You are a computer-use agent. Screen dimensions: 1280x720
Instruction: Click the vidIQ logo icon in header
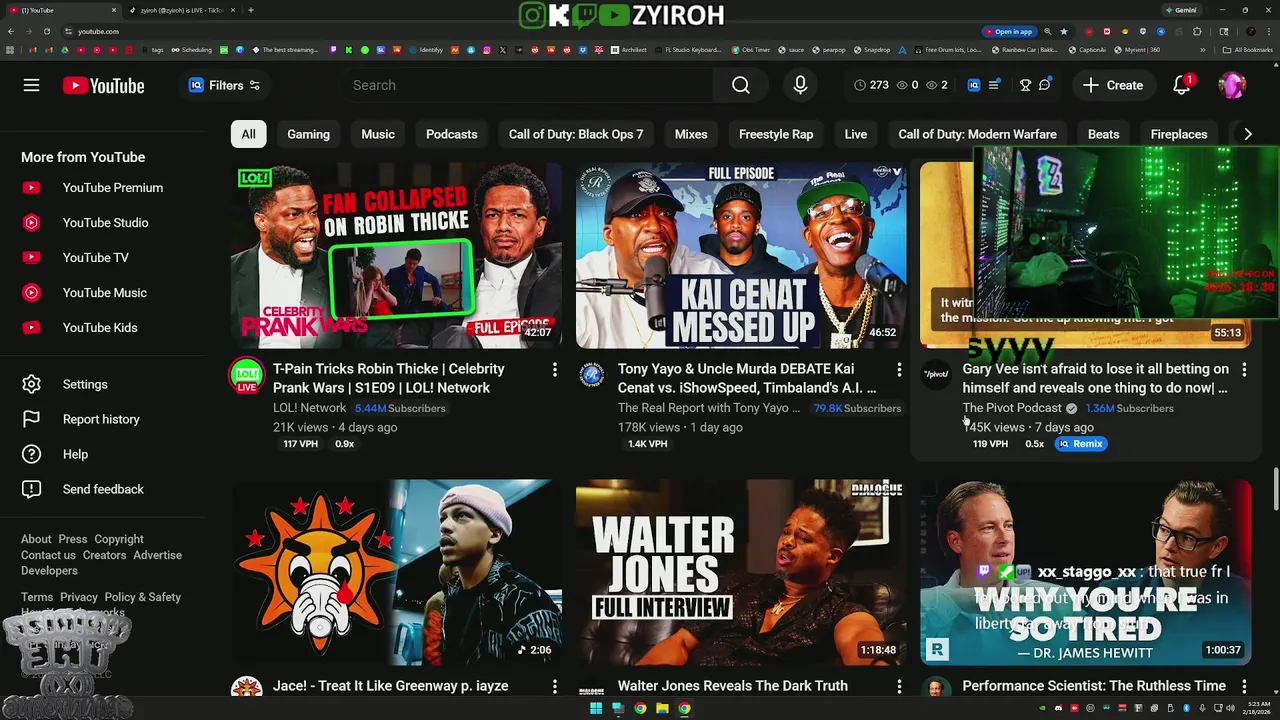(974, 85)
